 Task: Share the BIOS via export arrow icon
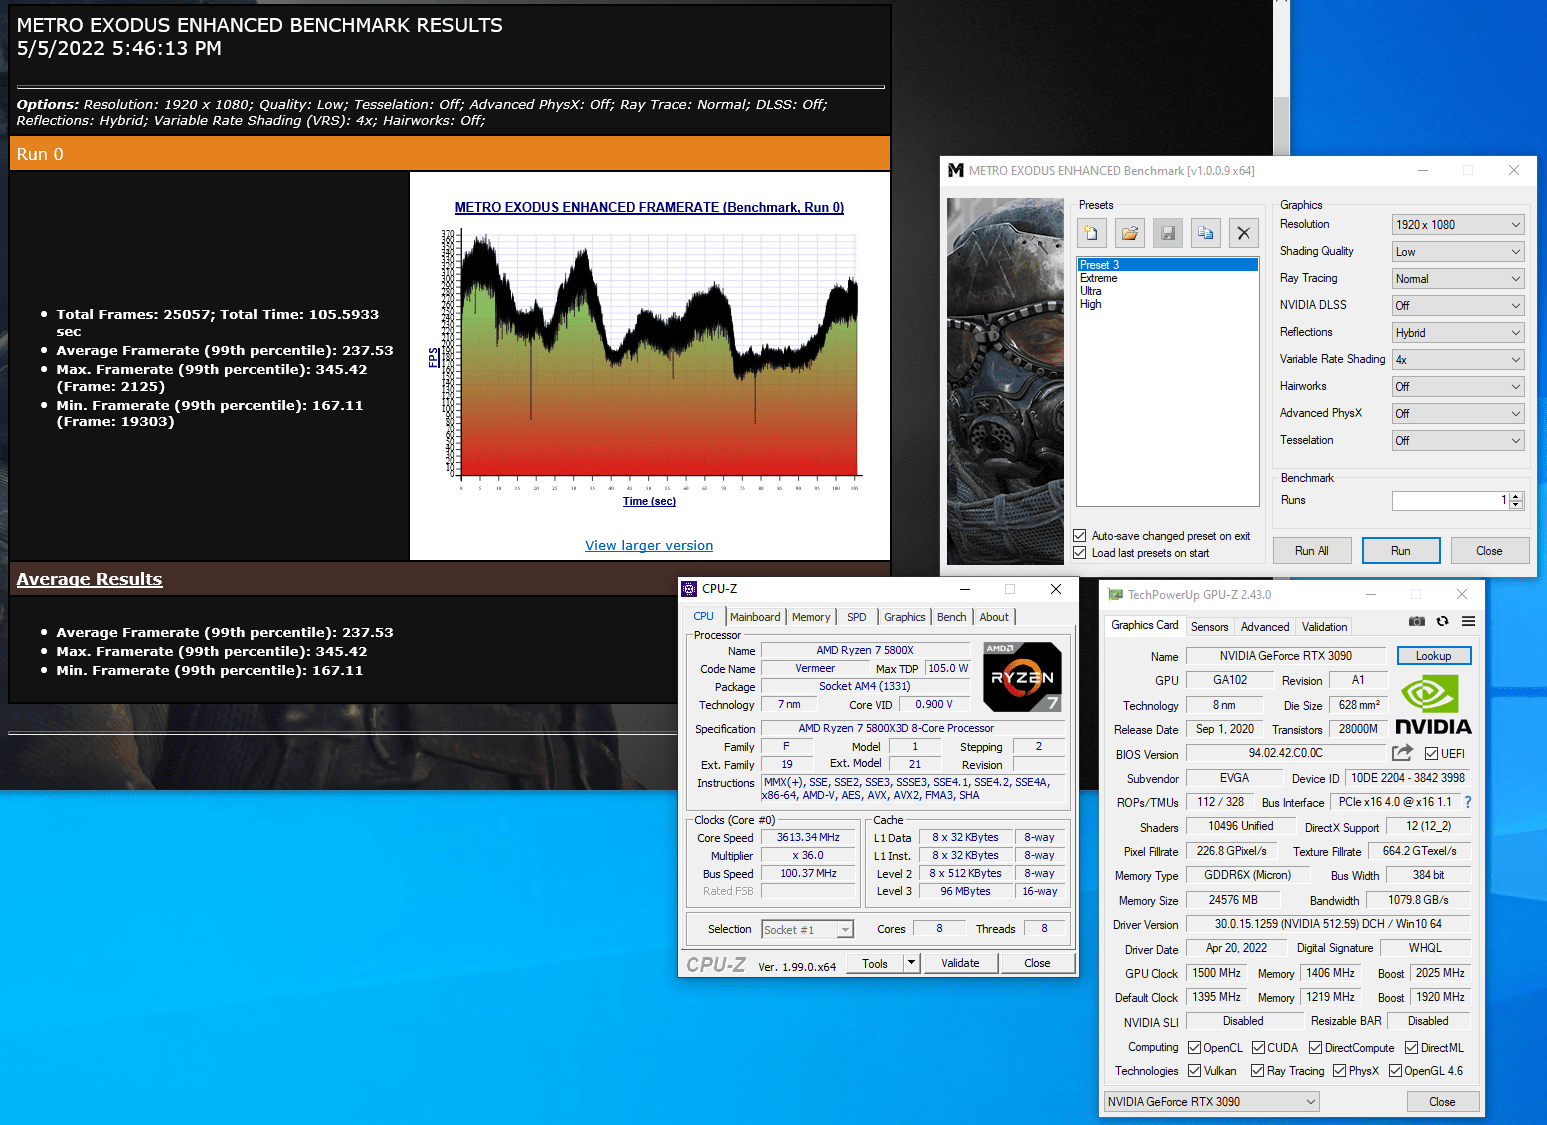(1402, 753)
